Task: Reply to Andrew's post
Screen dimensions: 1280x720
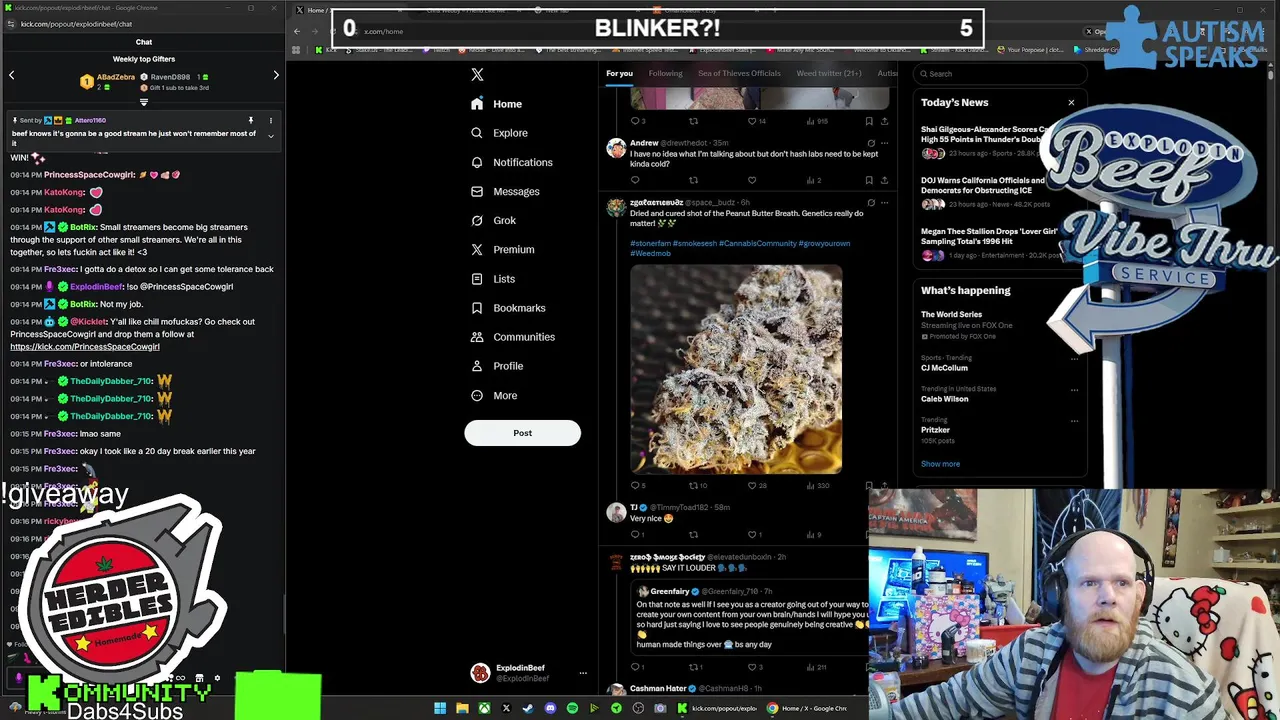Action: [635, 180]
